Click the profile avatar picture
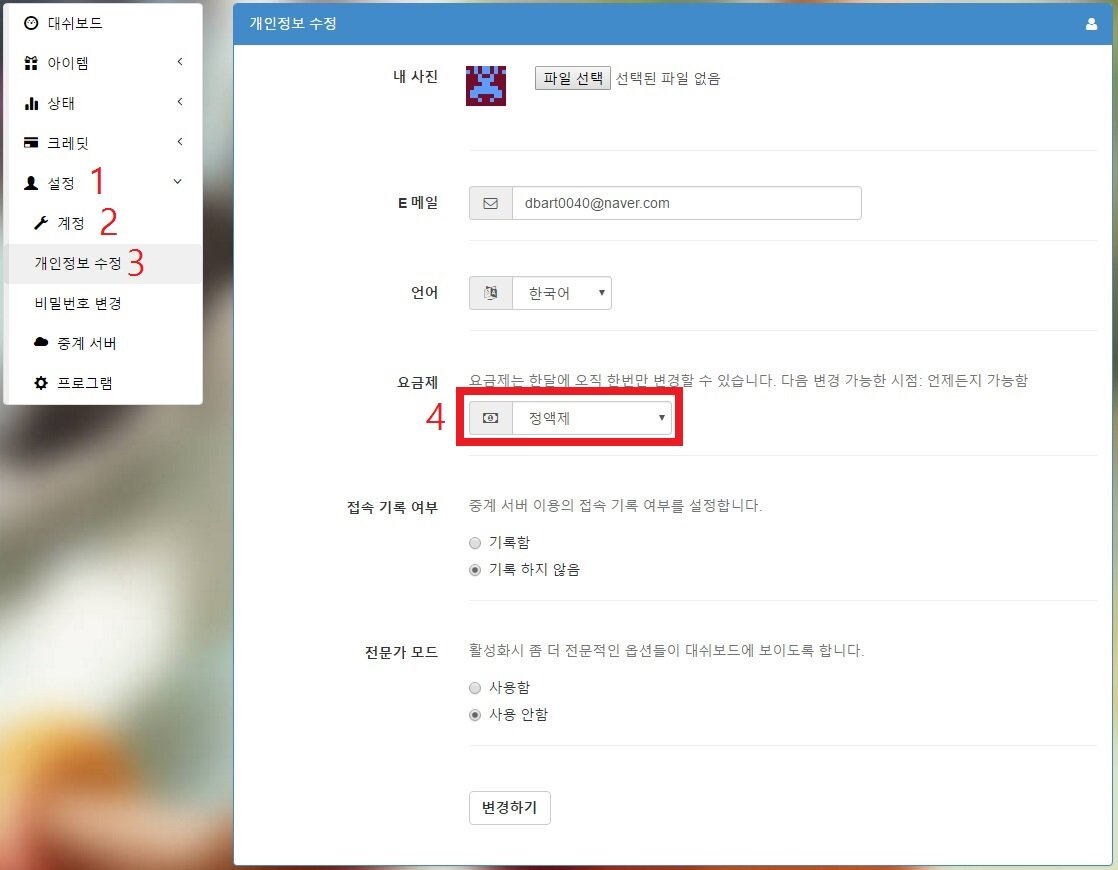1118x870 pixels. pos(486,86)
